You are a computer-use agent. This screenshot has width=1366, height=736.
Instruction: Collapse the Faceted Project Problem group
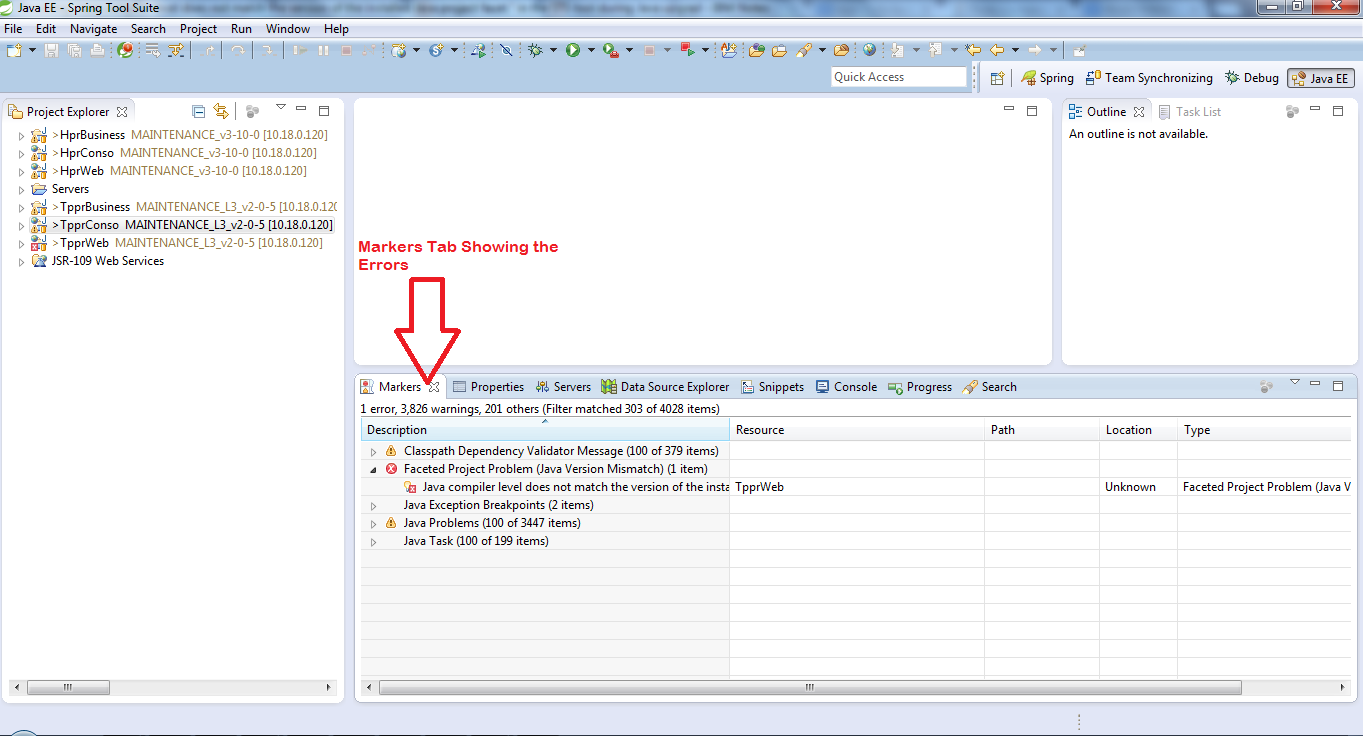coord(372,468)
